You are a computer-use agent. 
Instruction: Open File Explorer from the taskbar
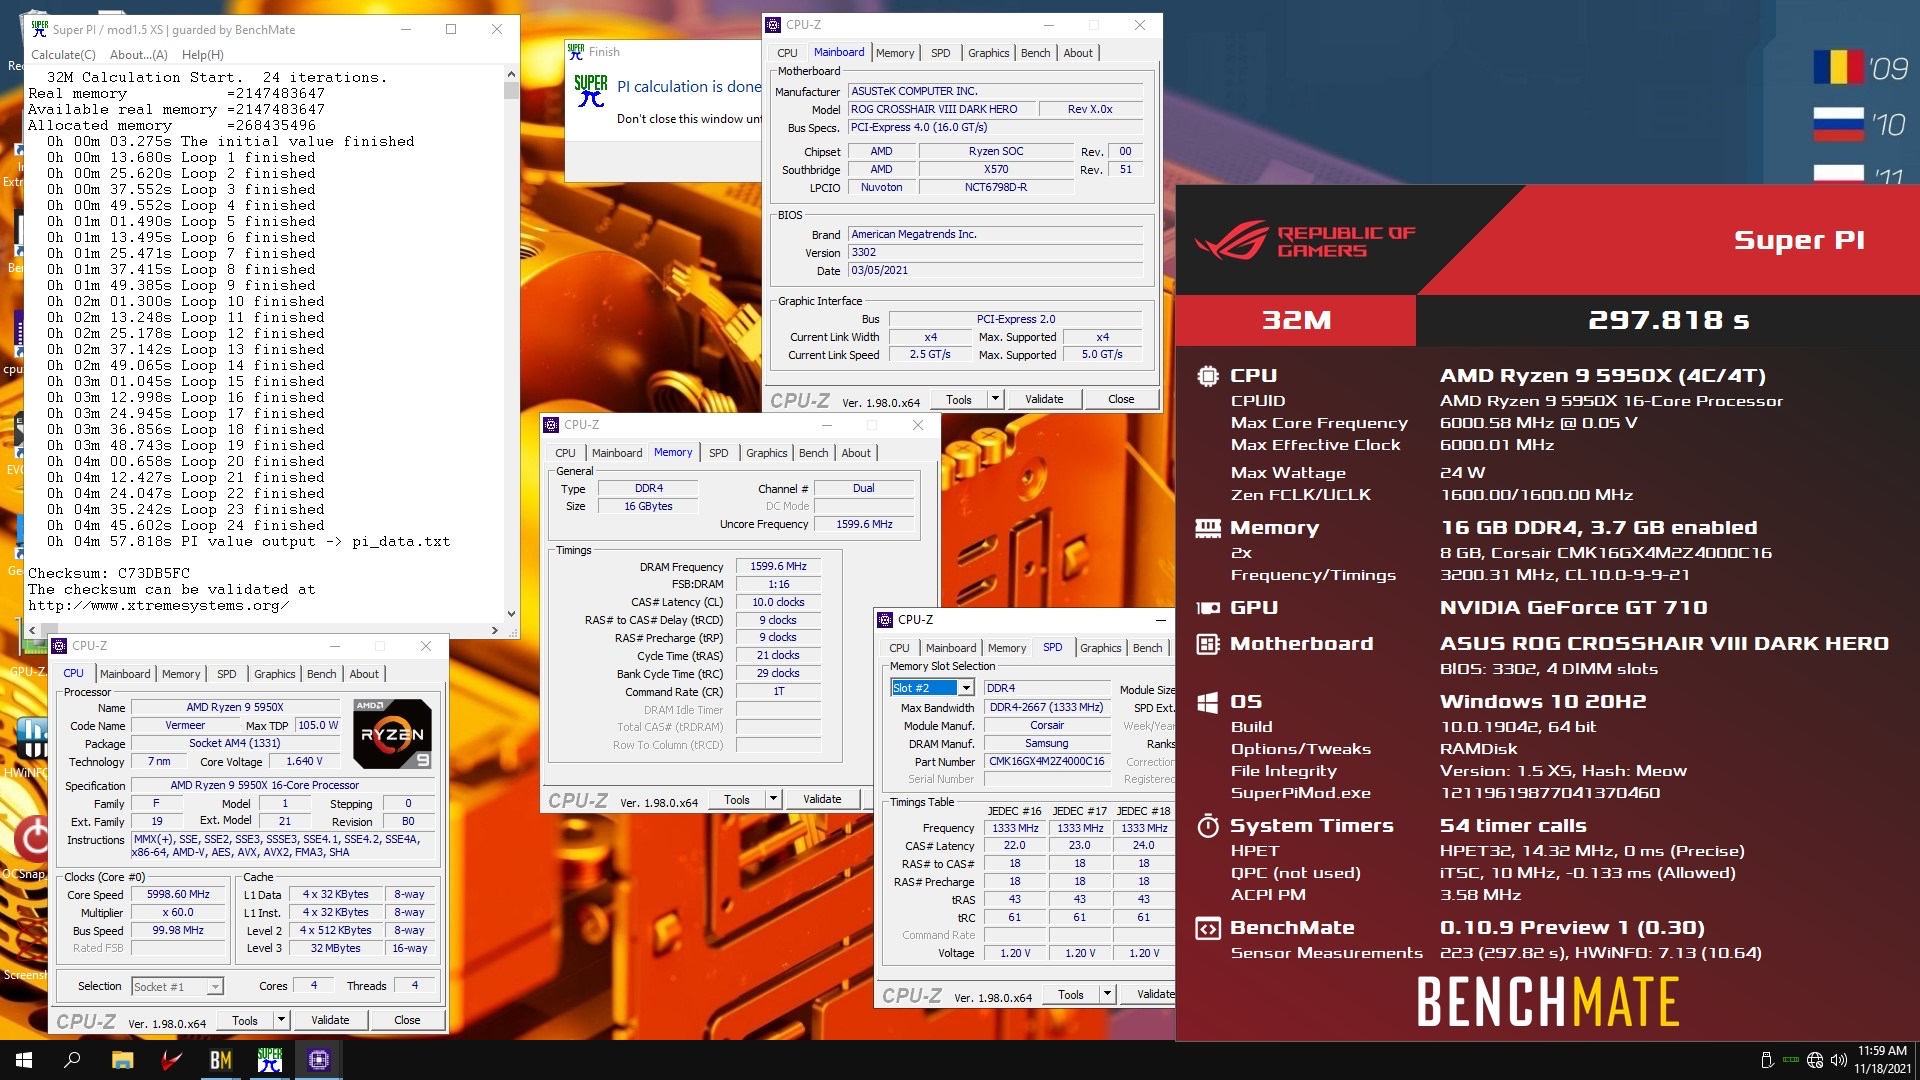pyautogui.click(x=122, y=1060)
